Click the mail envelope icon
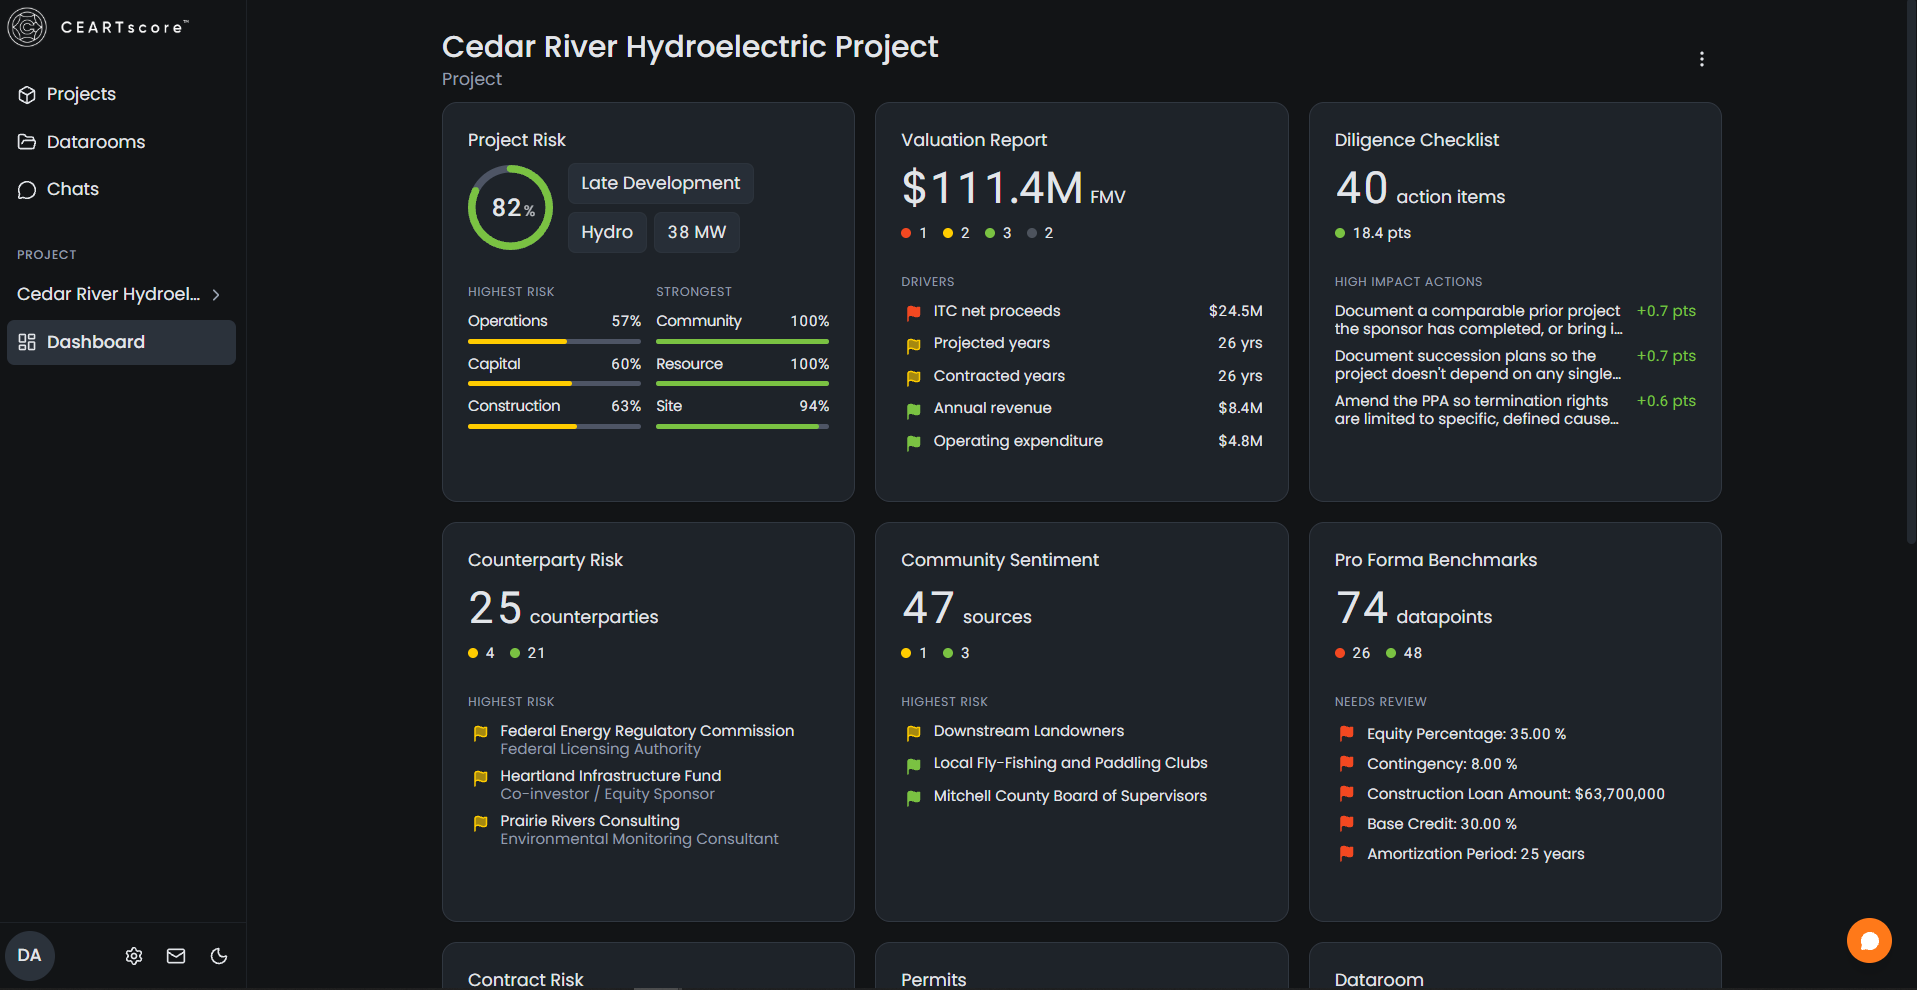Viewport: 1917px width, 990px height. pos(176,956)
